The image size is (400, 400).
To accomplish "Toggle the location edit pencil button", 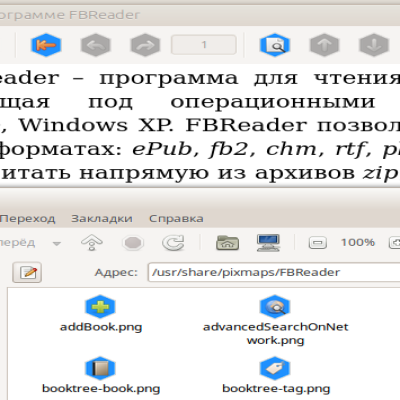I will coord(27,272).
